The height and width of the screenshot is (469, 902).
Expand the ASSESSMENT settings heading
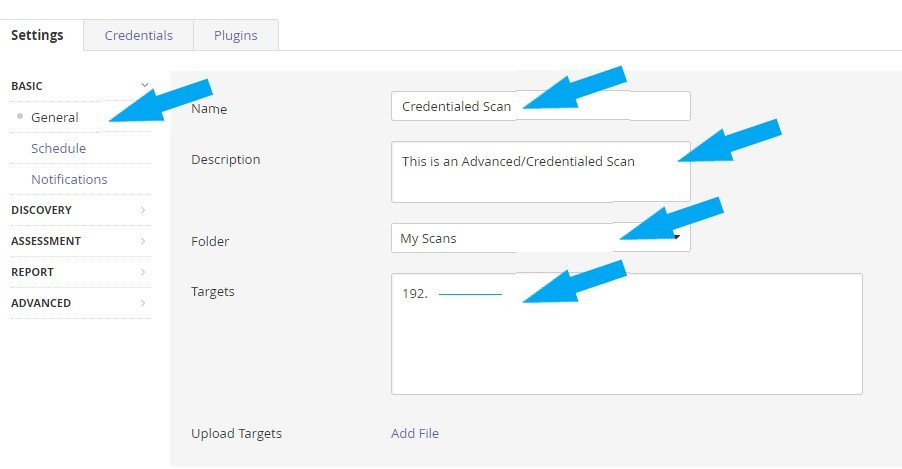click(x=46, y=241)
